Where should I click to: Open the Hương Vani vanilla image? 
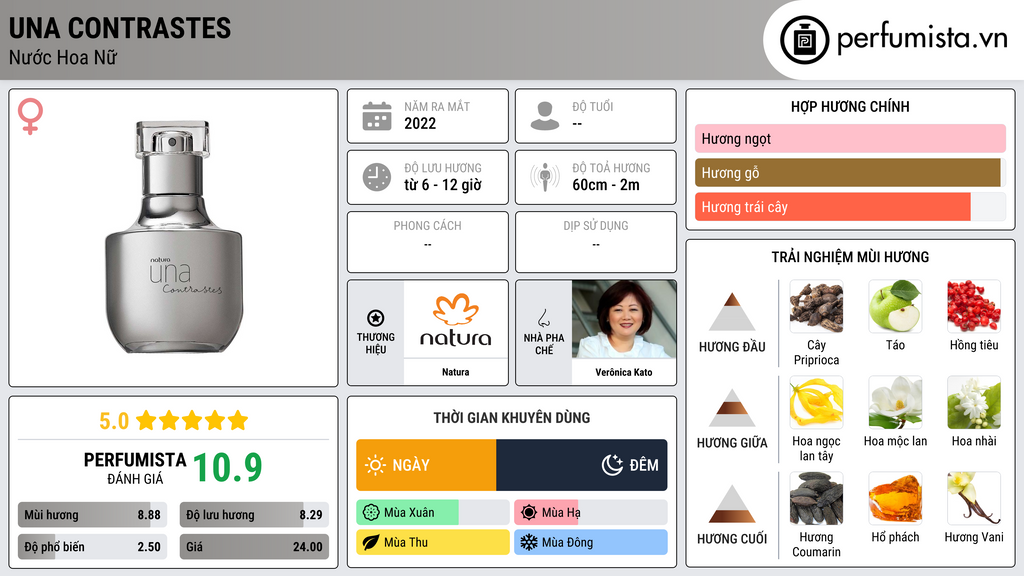974,498
